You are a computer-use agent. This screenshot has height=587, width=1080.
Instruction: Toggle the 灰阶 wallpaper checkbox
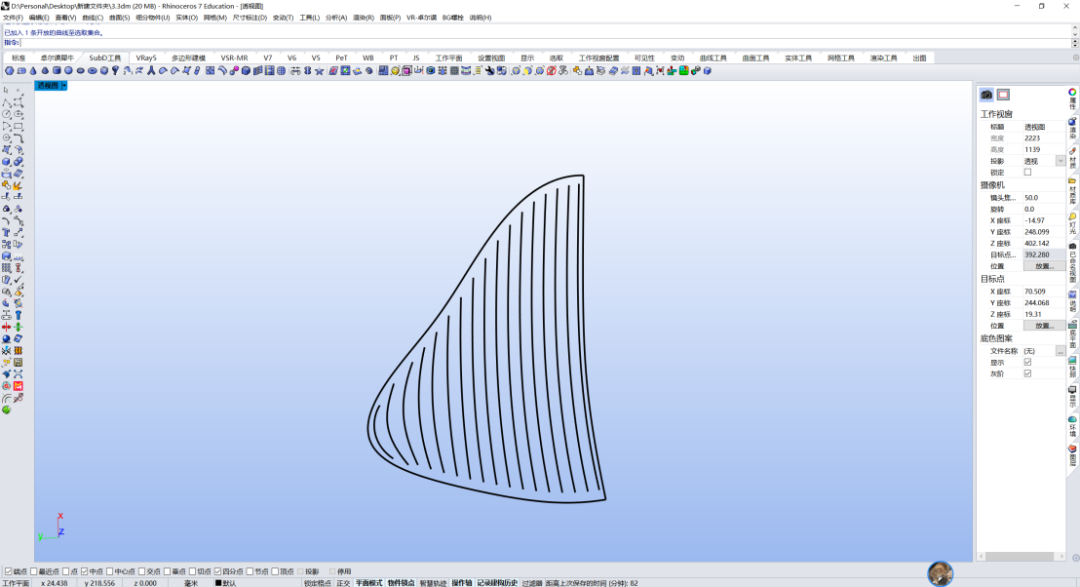point(1028,373)
